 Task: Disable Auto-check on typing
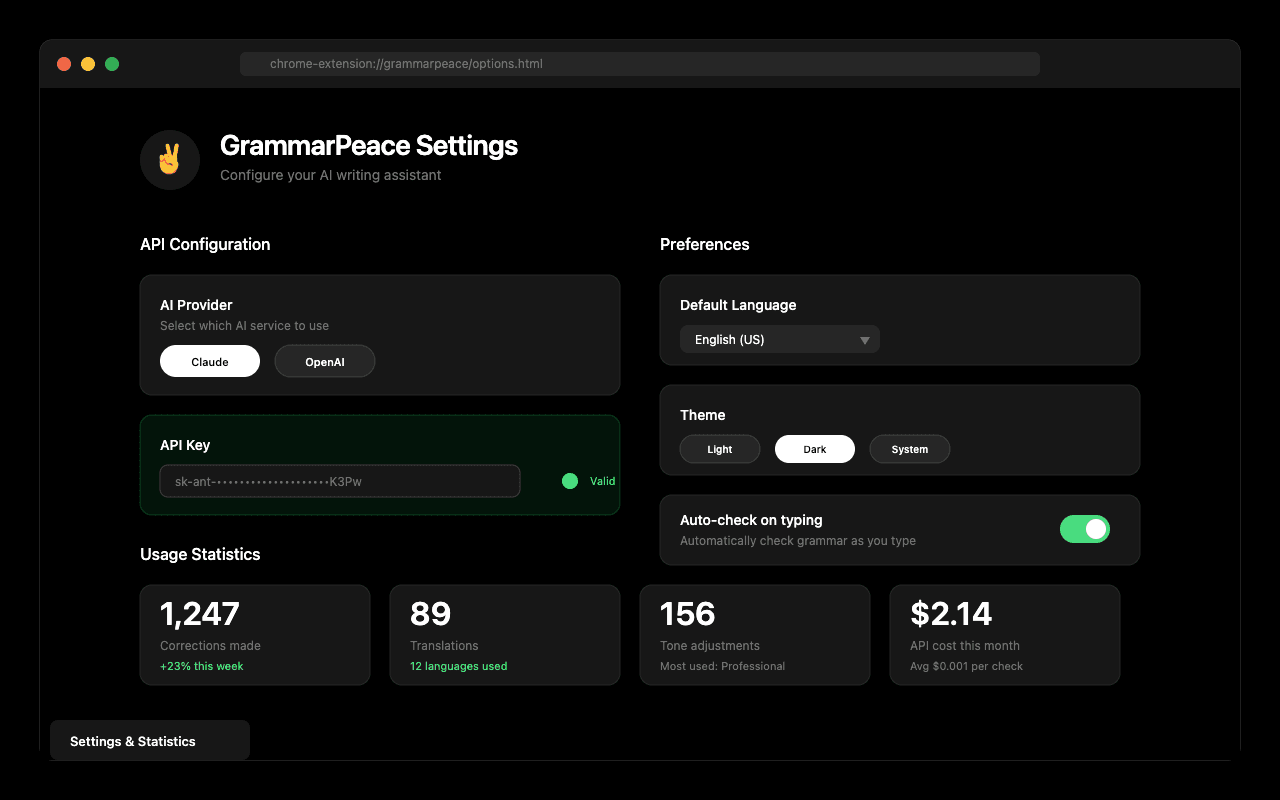point(1085,529)
